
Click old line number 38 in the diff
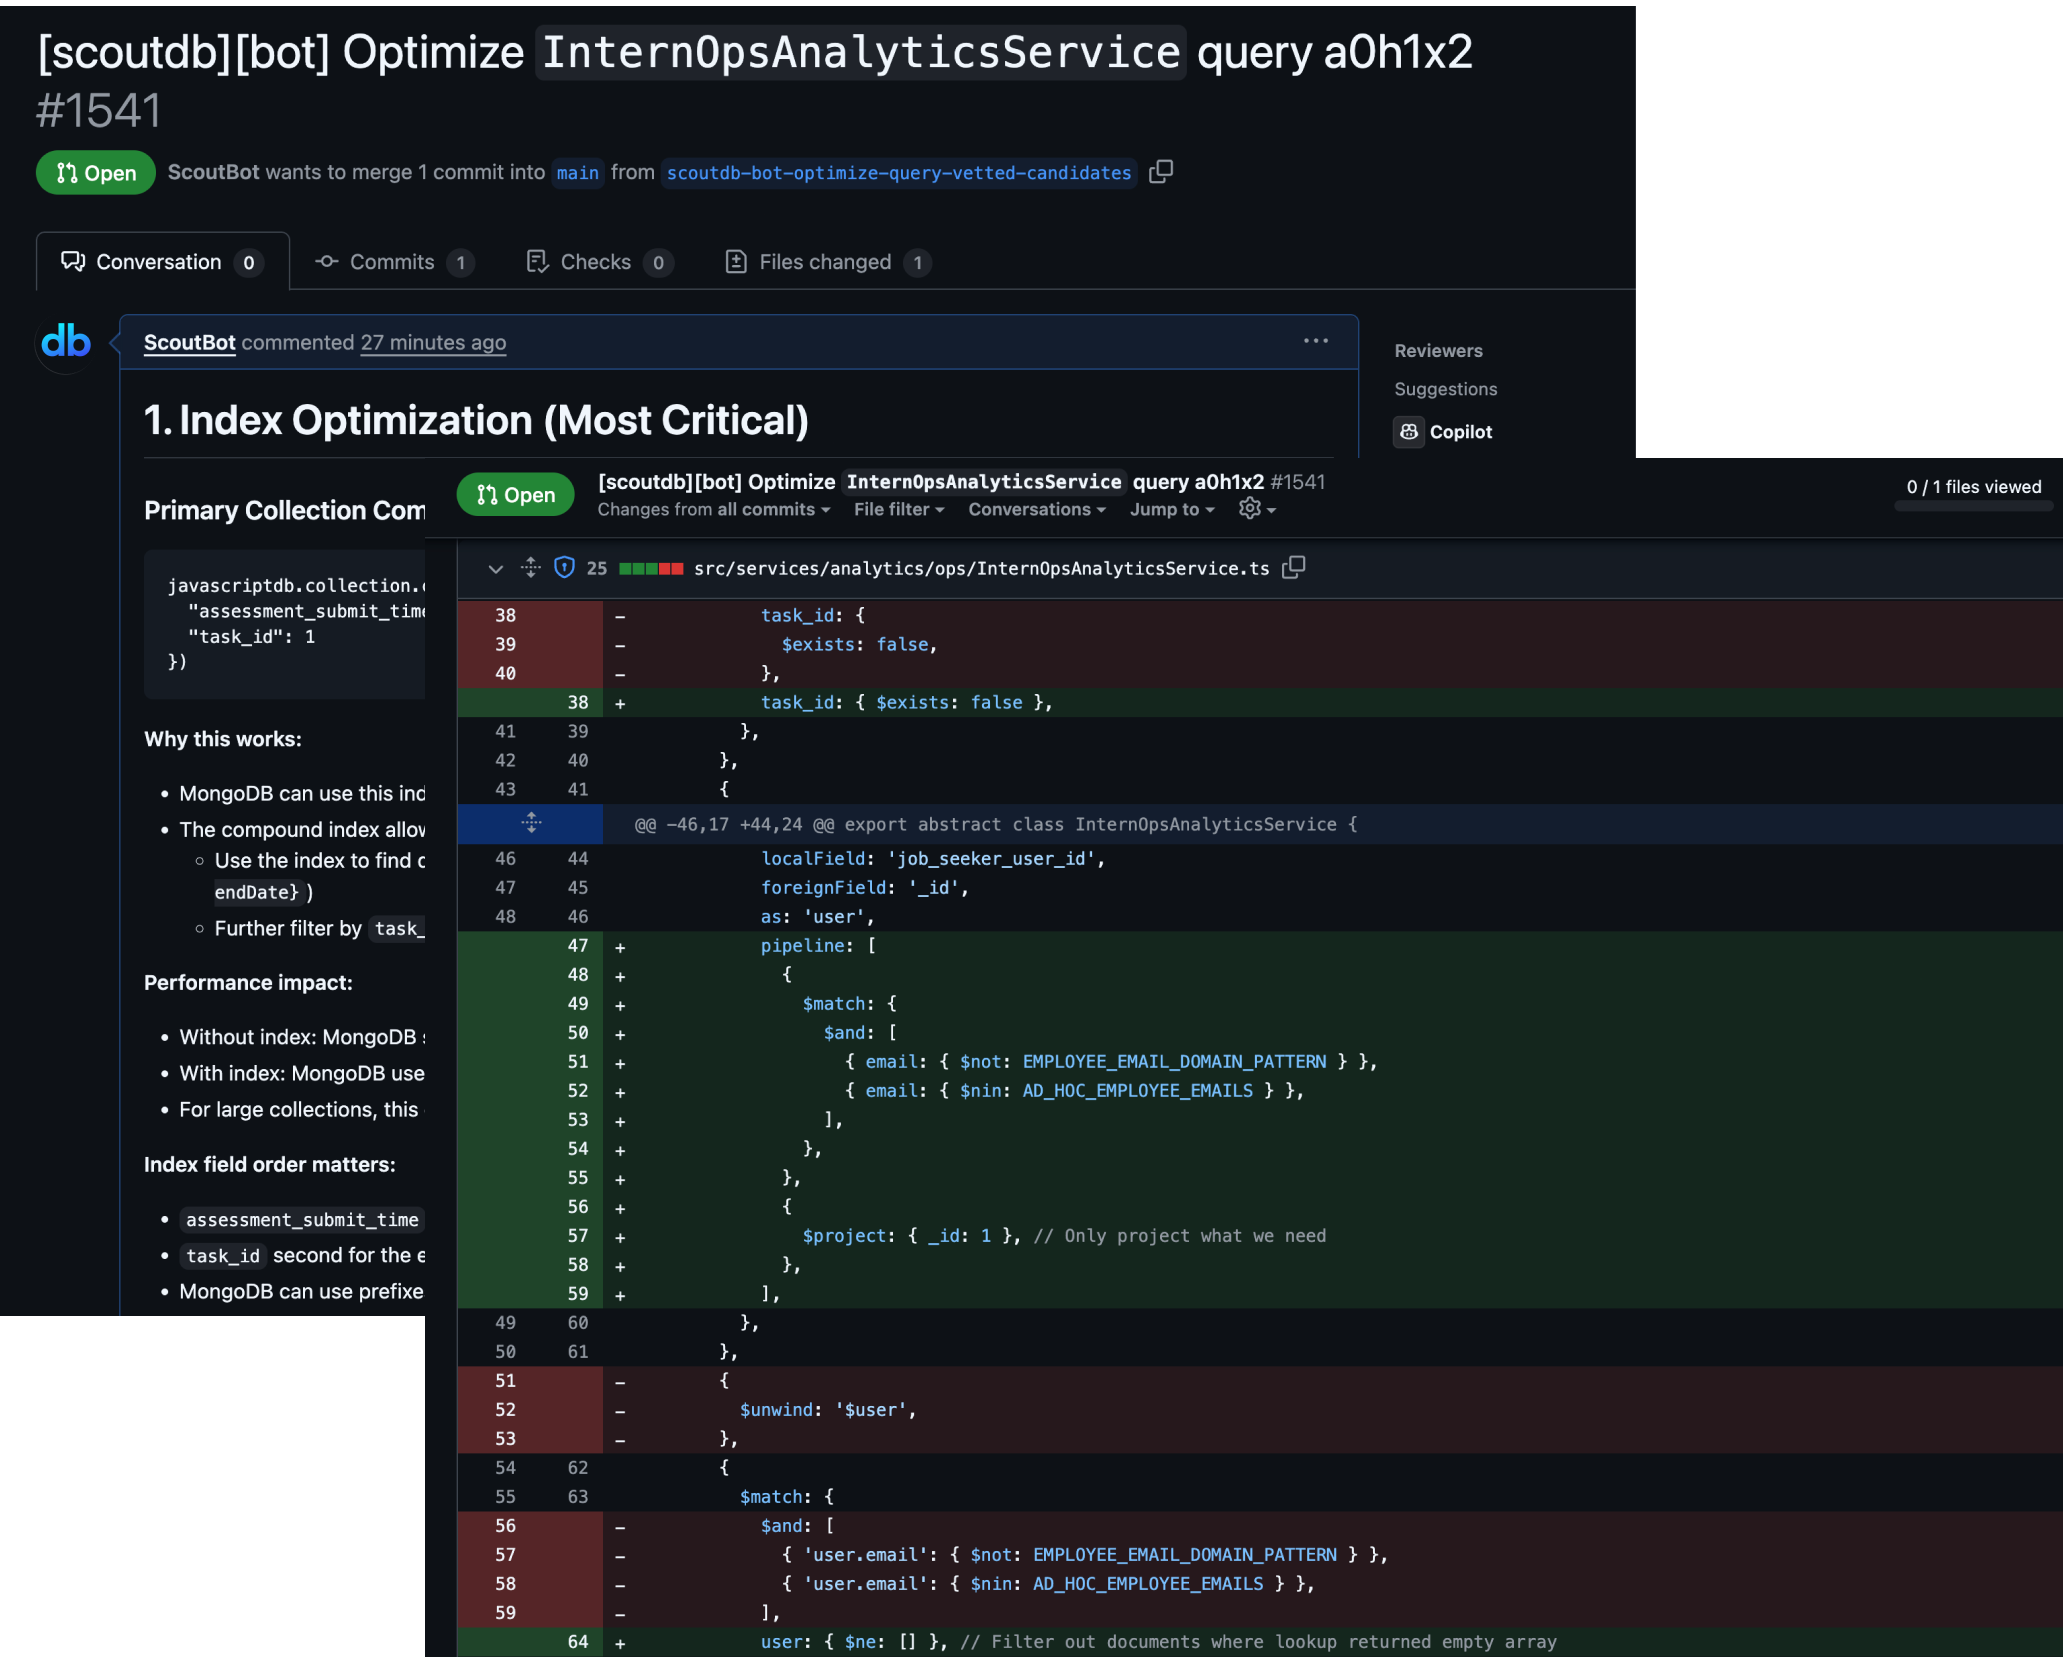pos(505,615)
